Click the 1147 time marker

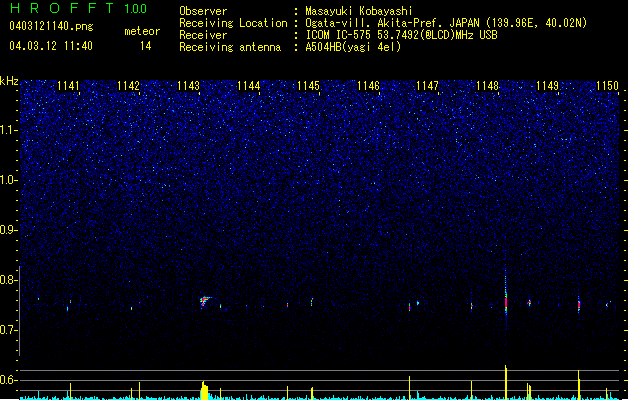click(x=428, y=85)
